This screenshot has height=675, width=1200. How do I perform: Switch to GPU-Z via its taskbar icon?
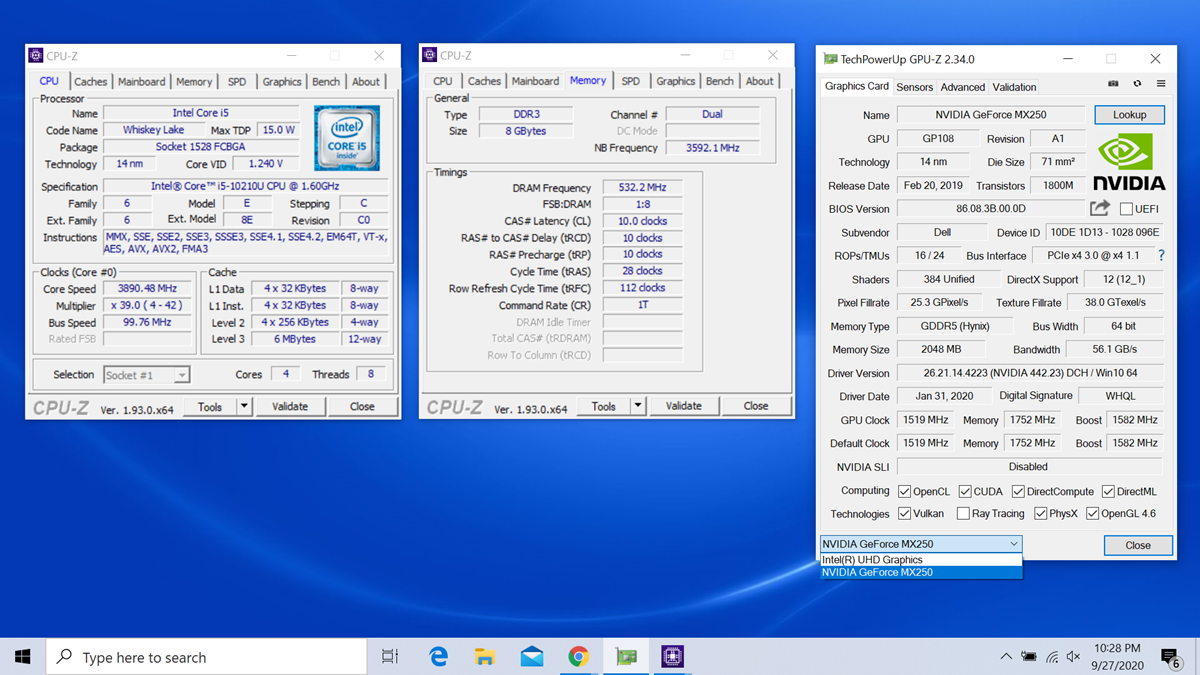626,657
